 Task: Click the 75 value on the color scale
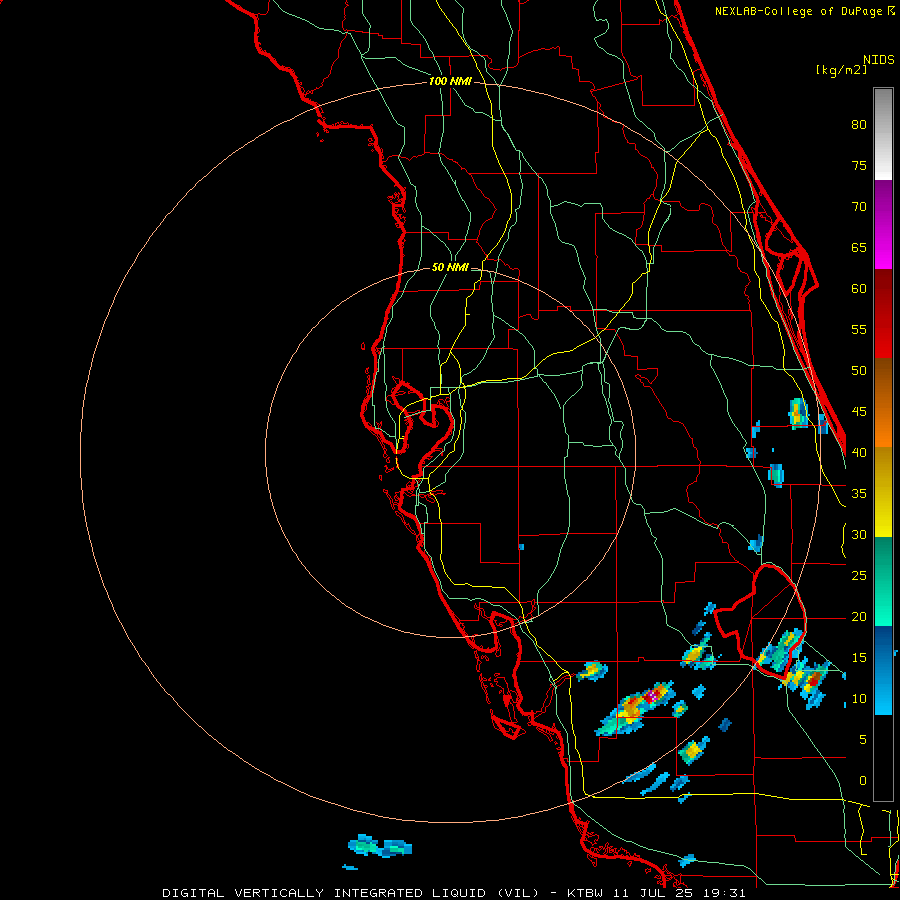(x=859, y=165)
